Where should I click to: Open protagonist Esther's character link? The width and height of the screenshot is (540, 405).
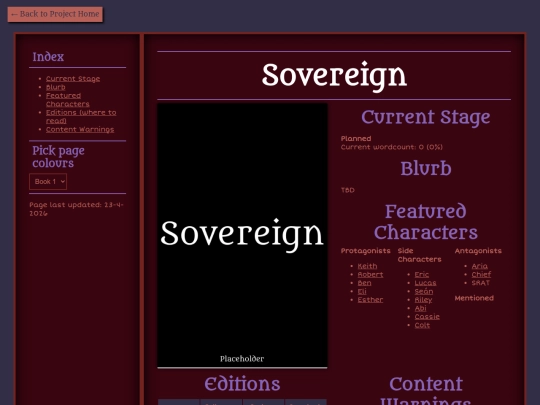pos(370,300)
